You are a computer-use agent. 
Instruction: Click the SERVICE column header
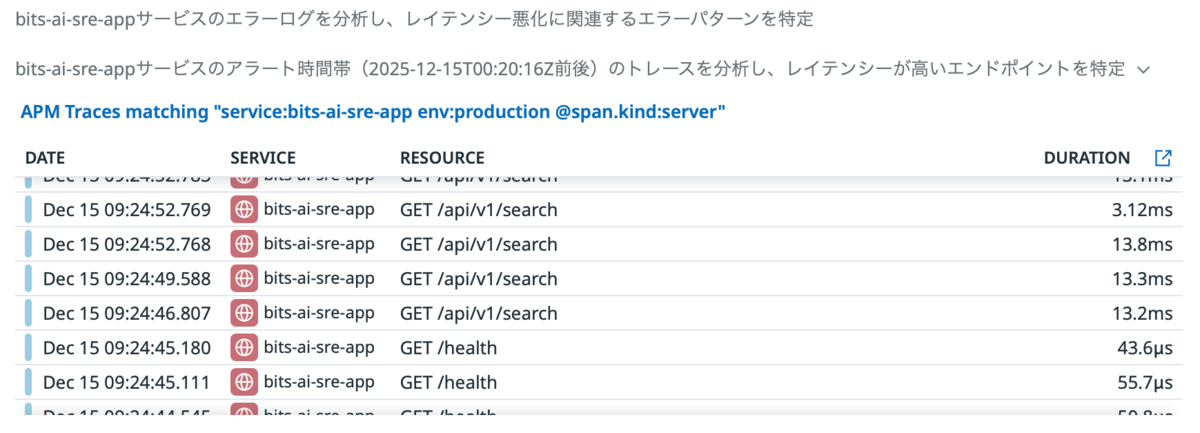tap(263, 158)
